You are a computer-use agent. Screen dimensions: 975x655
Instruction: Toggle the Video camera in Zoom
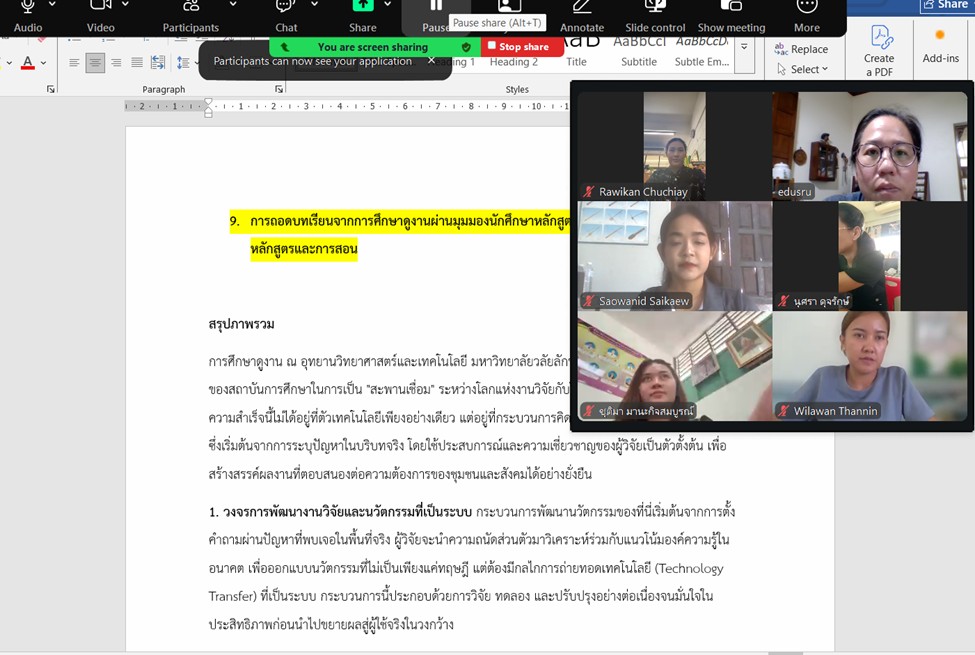101,8
